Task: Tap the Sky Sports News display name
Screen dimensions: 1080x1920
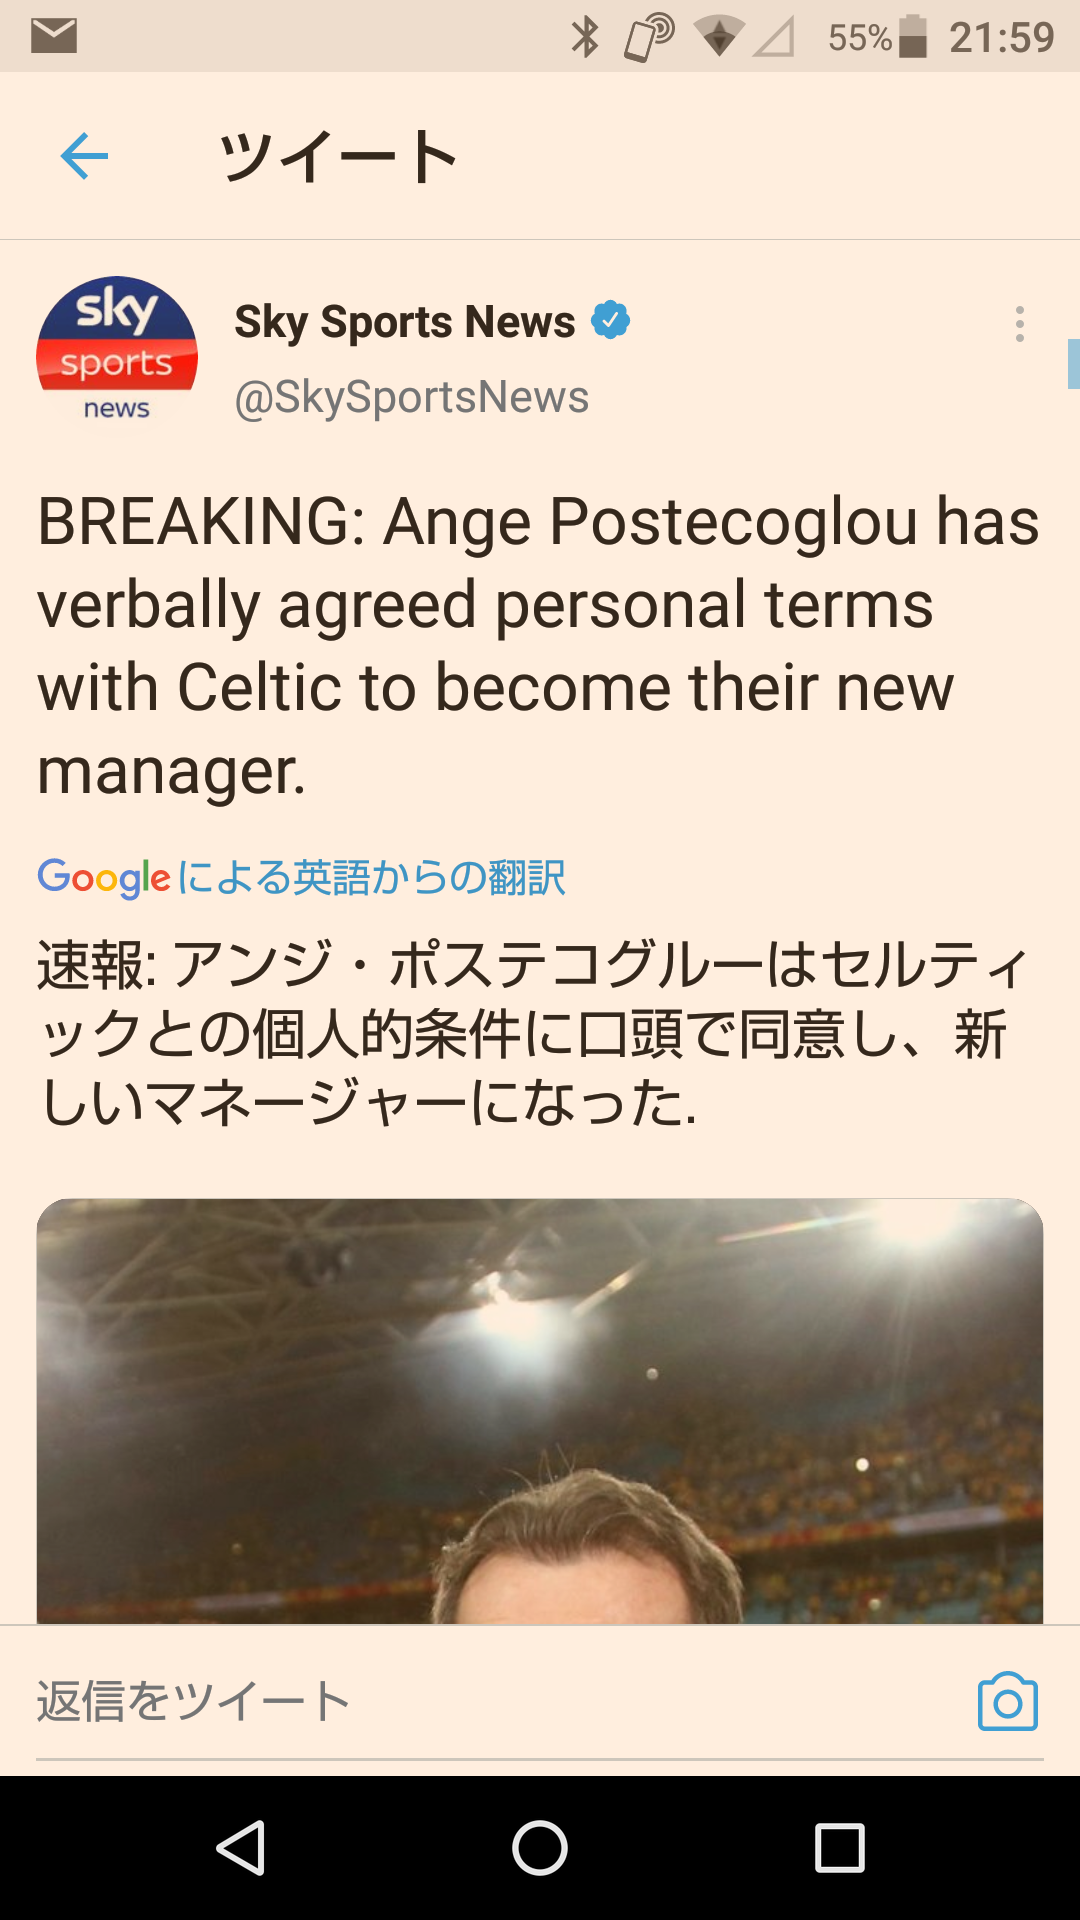Action: [404, 322]
